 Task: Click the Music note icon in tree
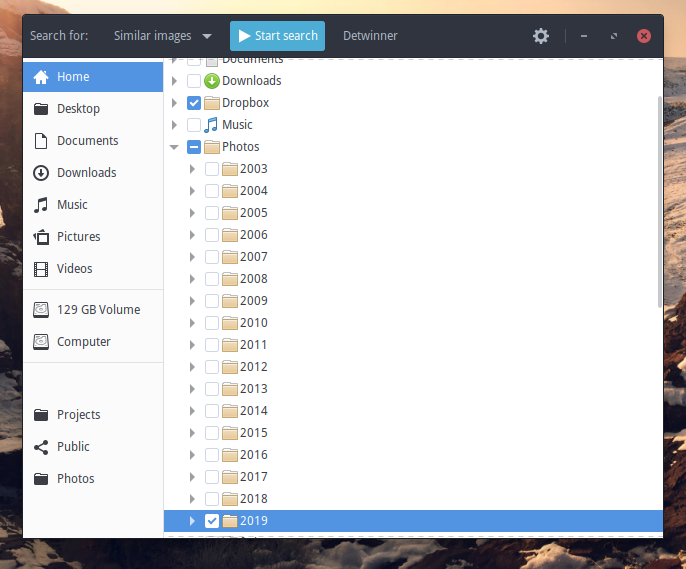211,125
